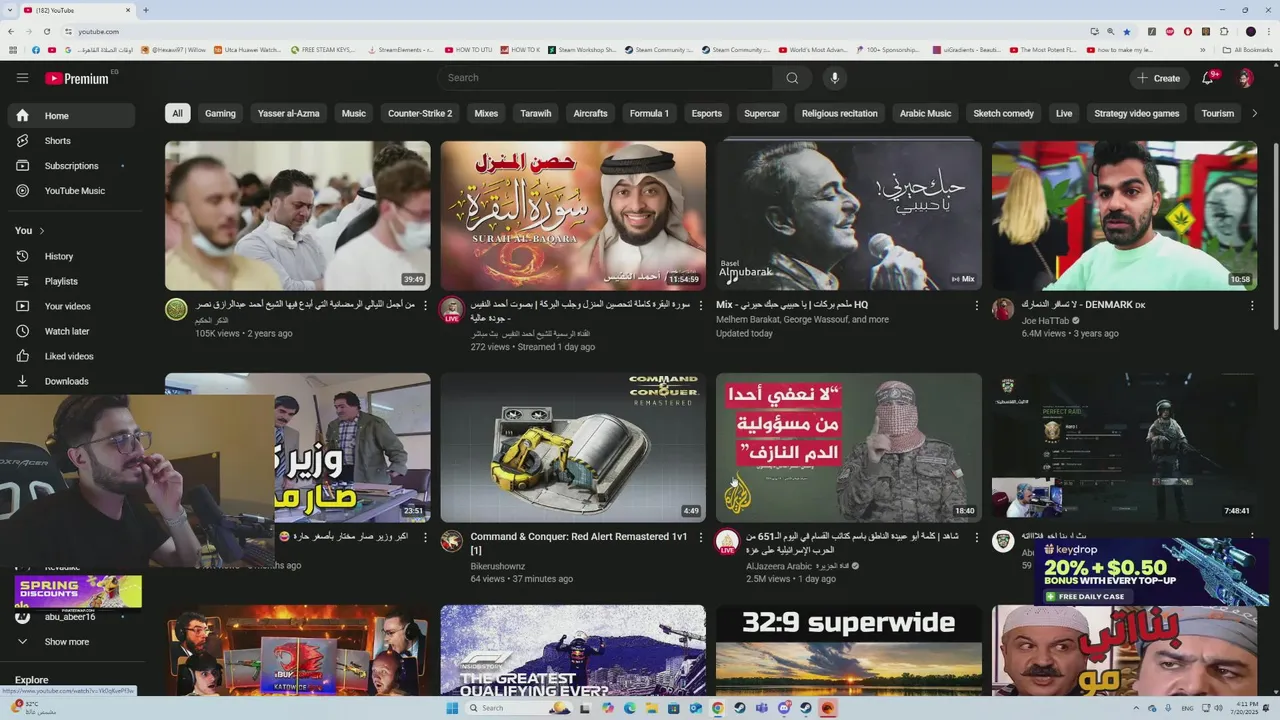
Task: Open a new browser tab
Action: [x=146, y=10]
